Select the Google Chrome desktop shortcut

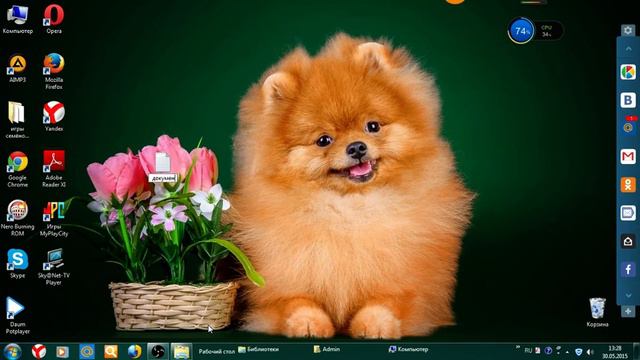pos(18,169)
